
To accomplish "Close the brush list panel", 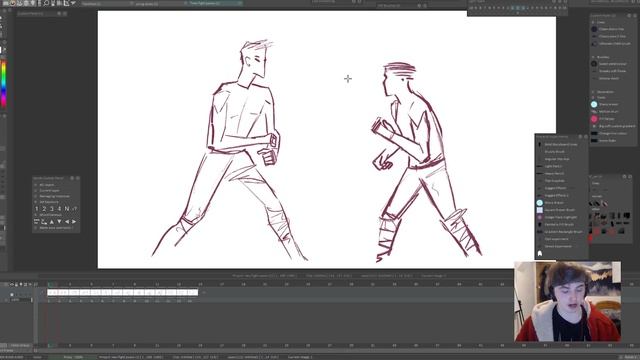I will (586, 137).
